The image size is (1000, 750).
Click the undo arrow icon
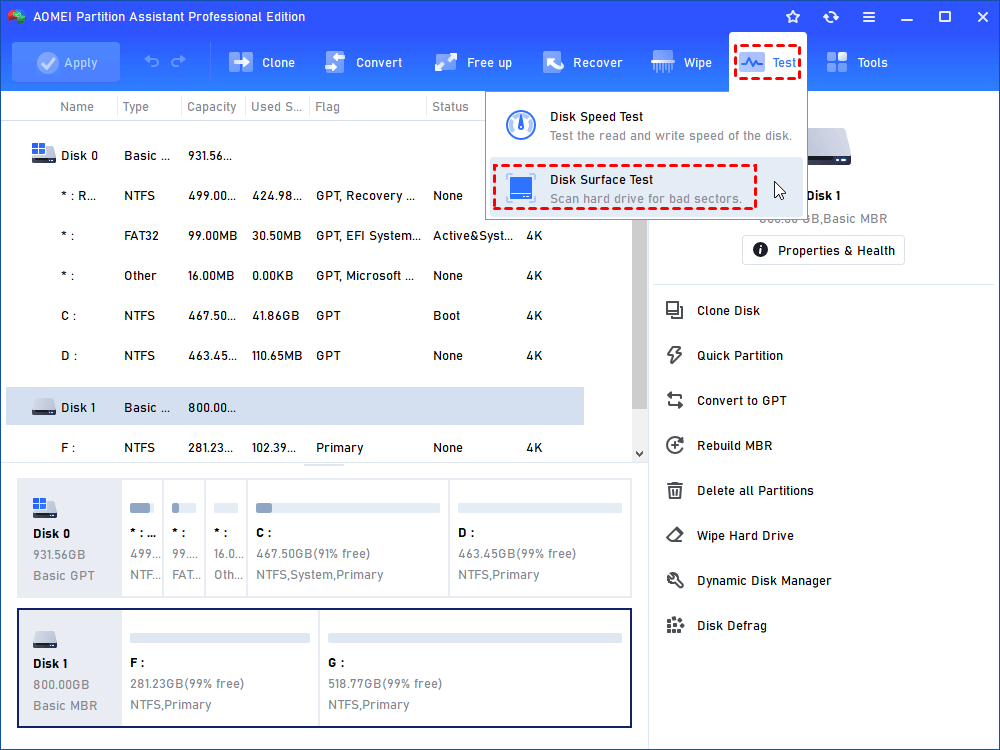[x=151, y=61]
